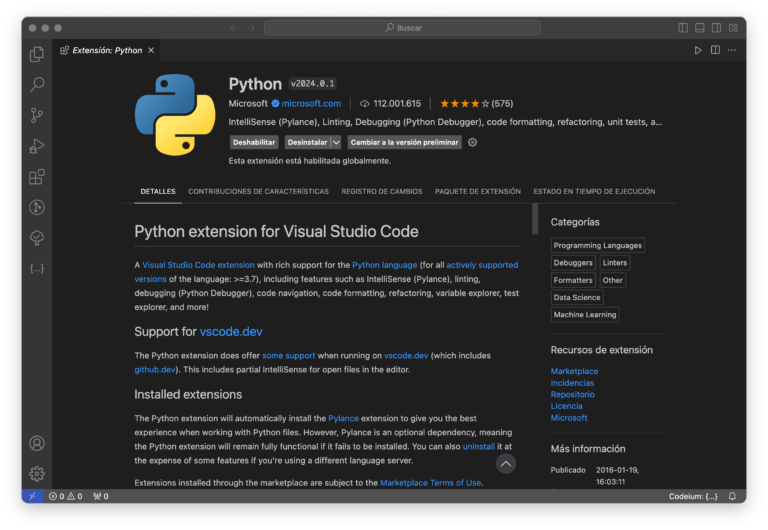The width and height of the screenshot is (768, 530).
Task: Open the Incidencias resource link
Action: pyautogui.click(x=572, y=383)
